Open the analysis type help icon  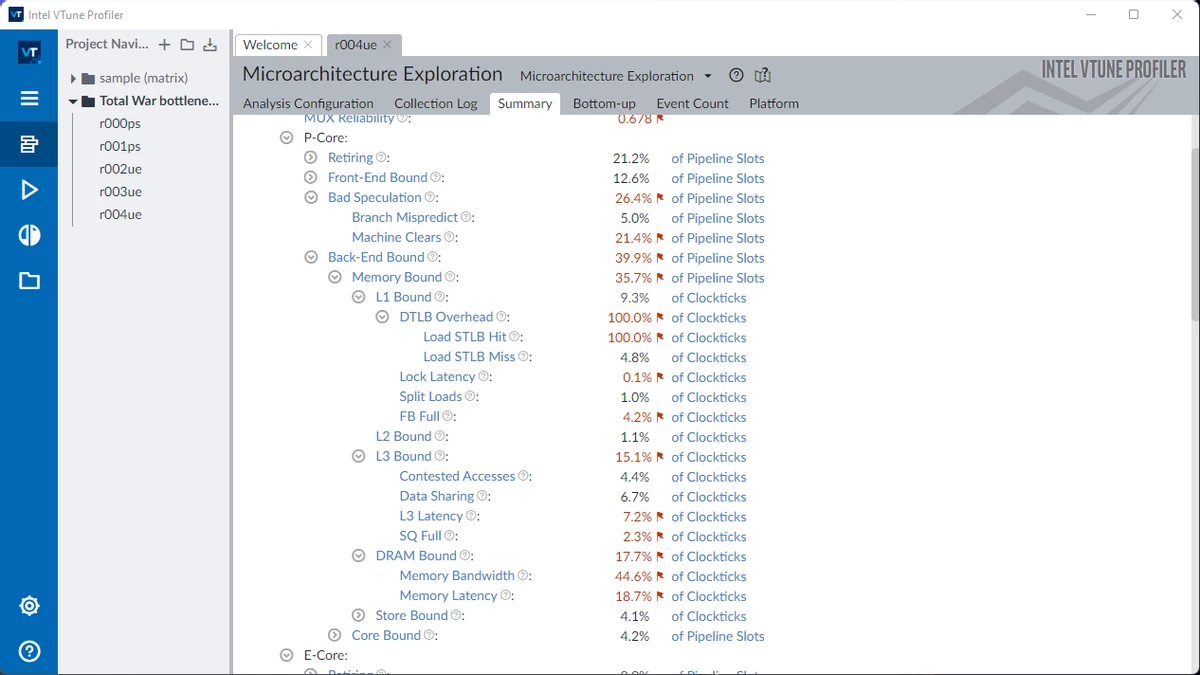[737, 76]
